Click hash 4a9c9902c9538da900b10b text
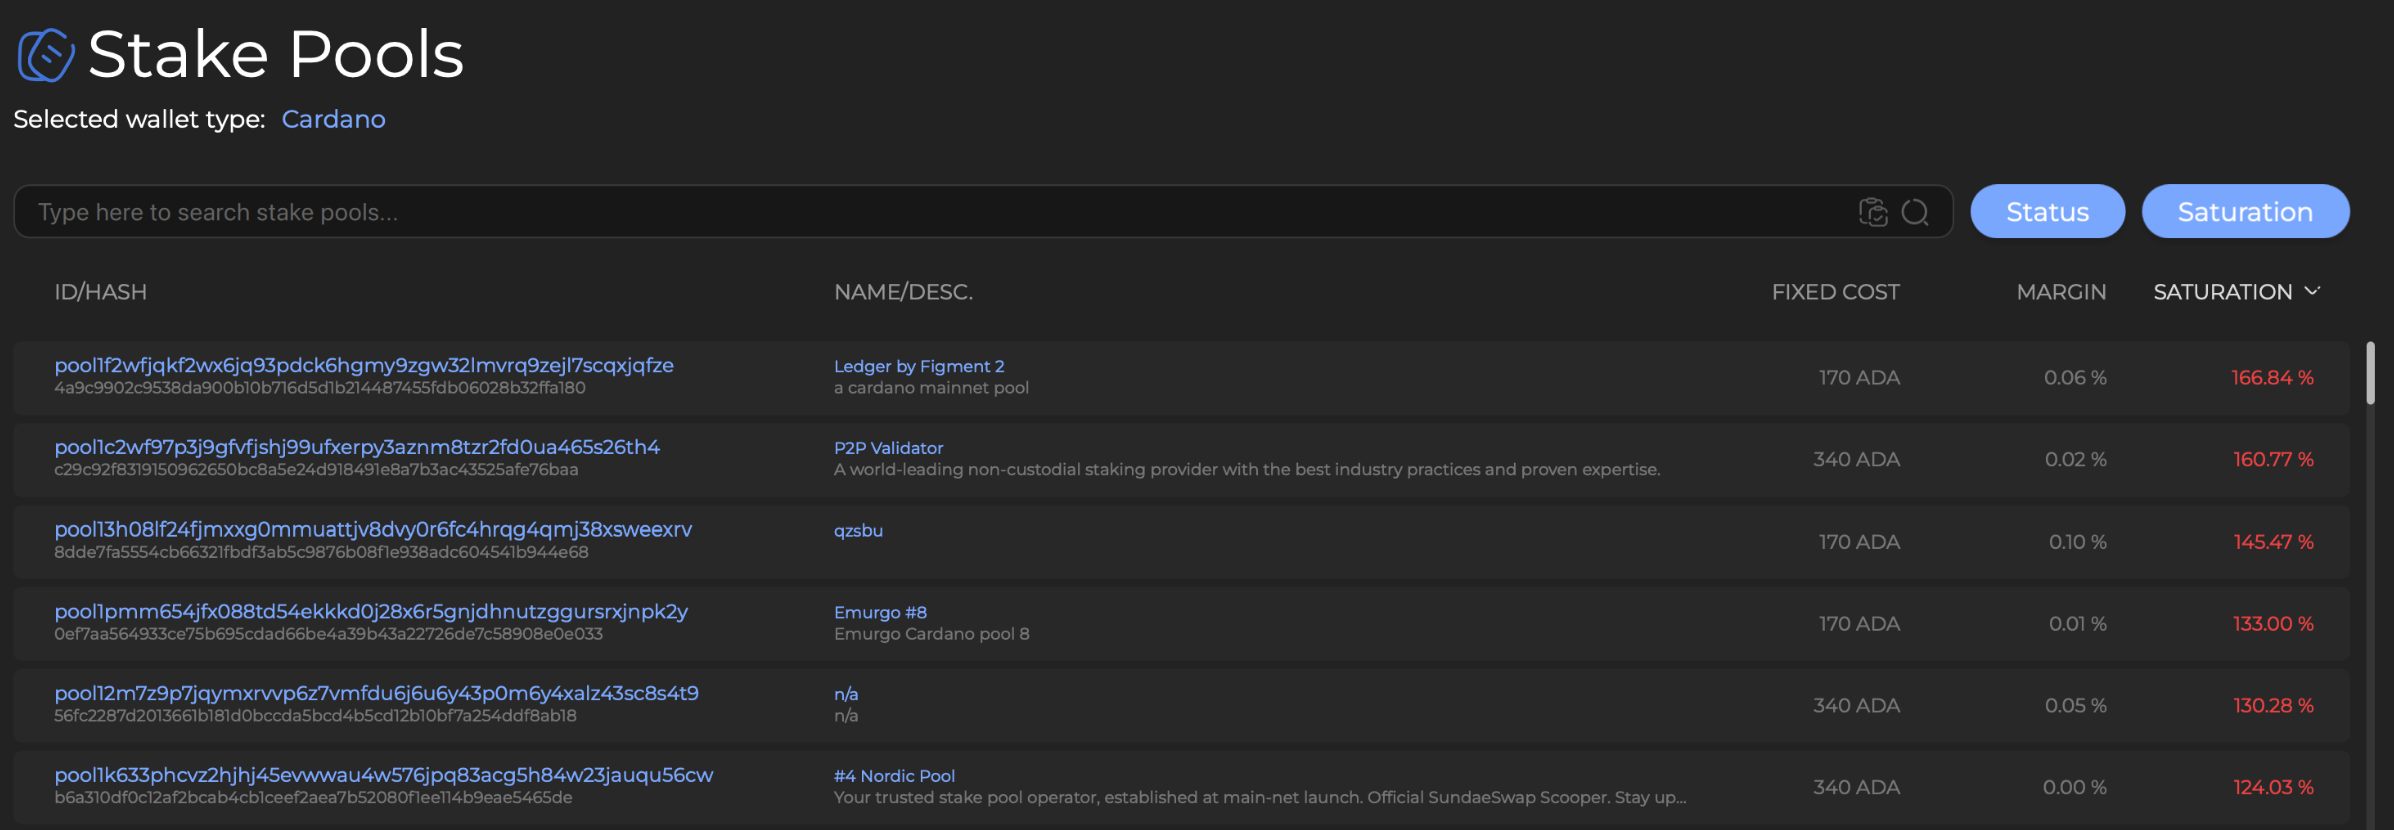This screenshot has width=2394, height=830. [320, 388]
